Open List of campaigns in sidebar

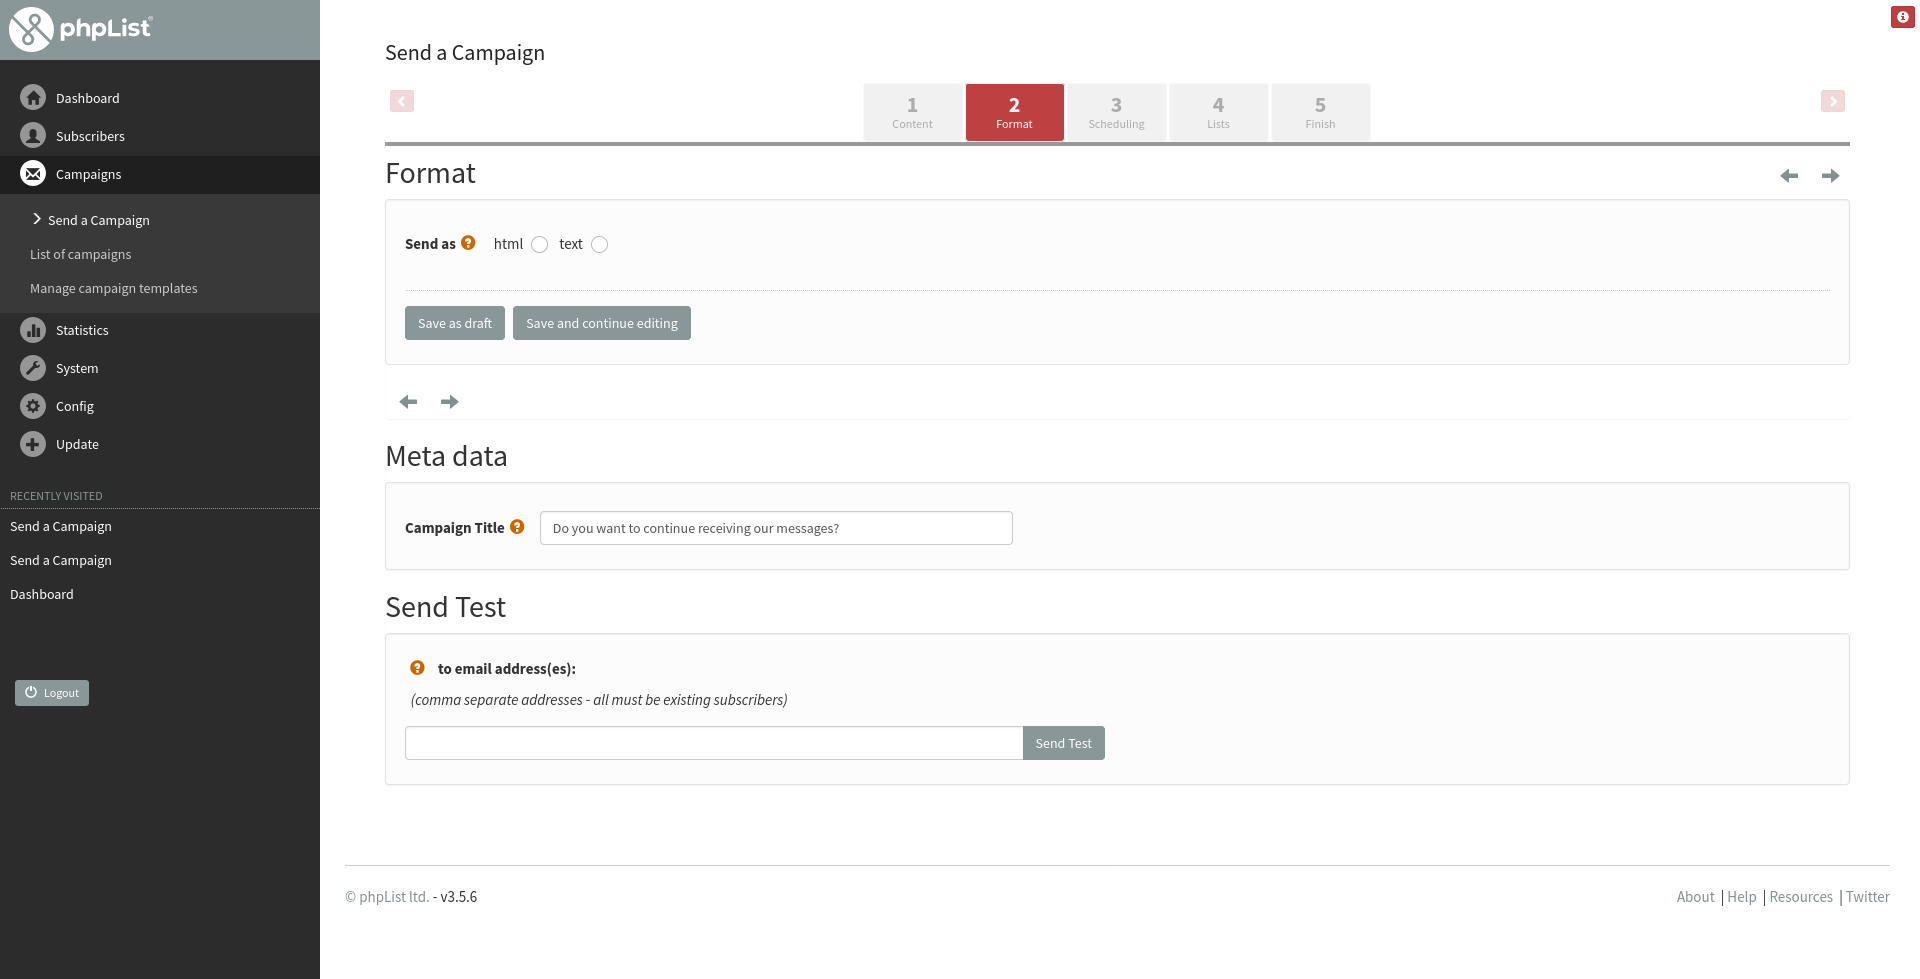coord(80,254)
